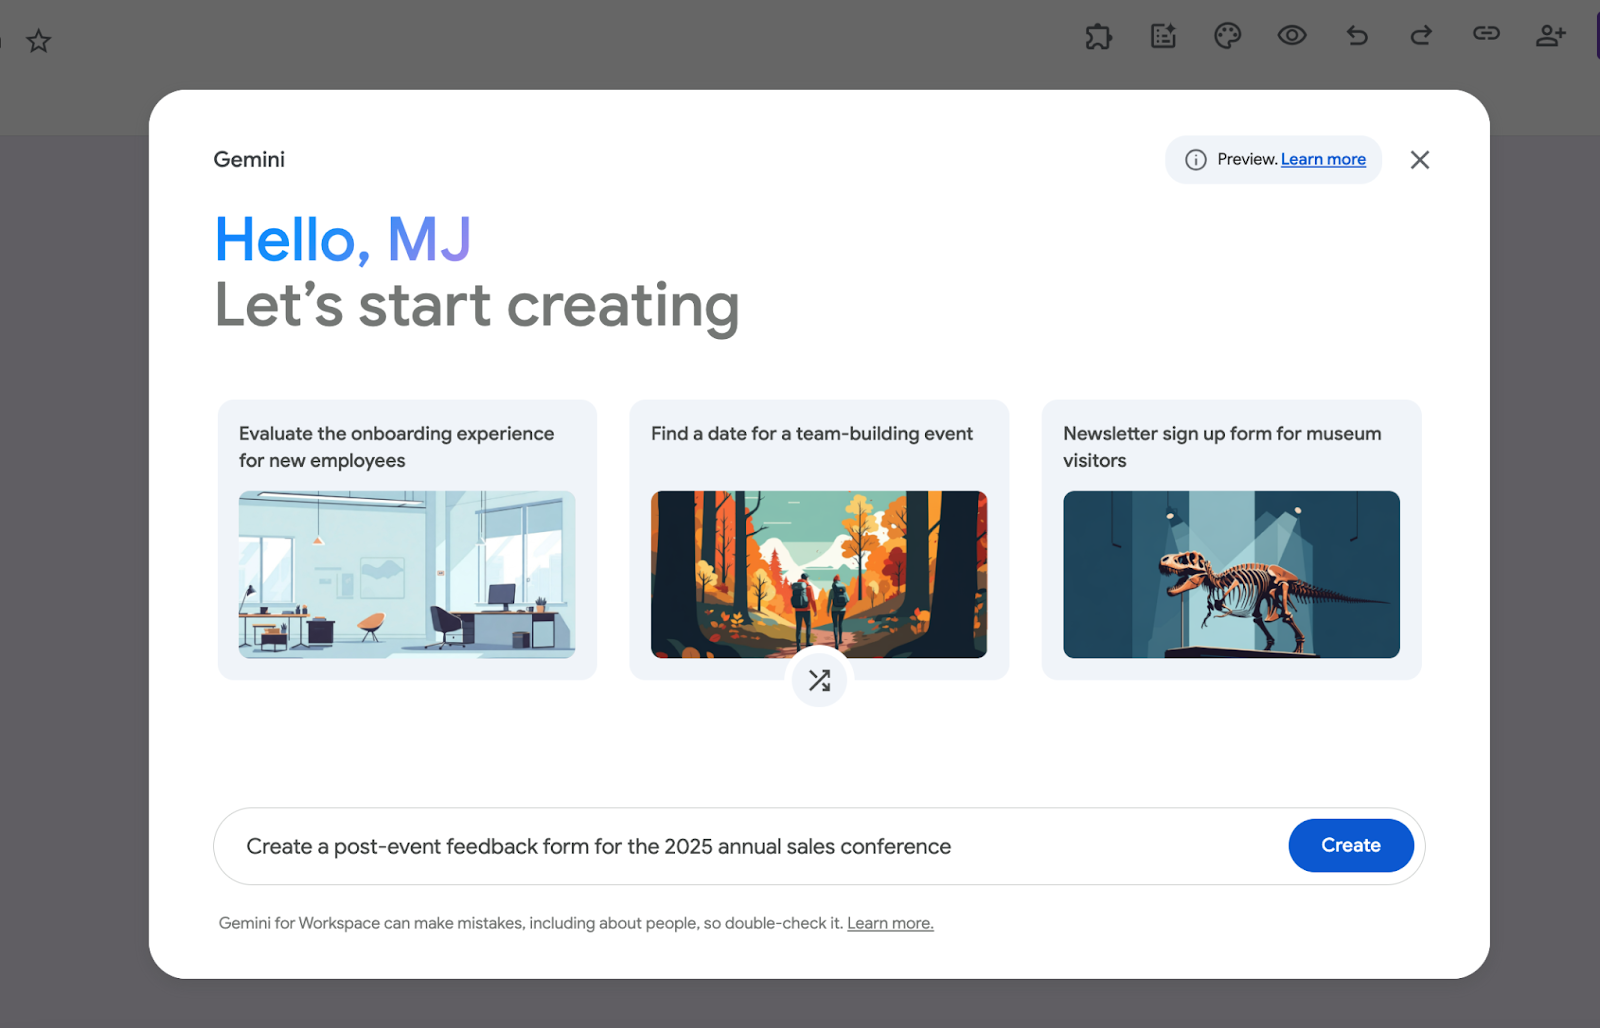Shuffle the Gemini prompt suggestions
Screen dimensions: 1600x1028
pyautogui.click(x=819, y=679)
